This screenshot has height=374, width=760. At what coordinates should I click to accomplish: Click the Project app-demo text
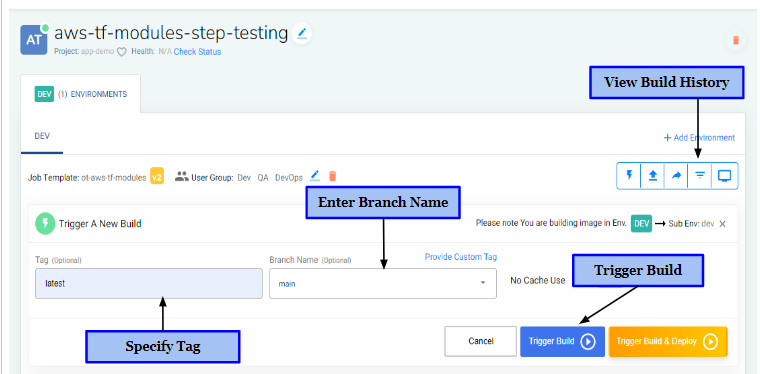(84, 51)
